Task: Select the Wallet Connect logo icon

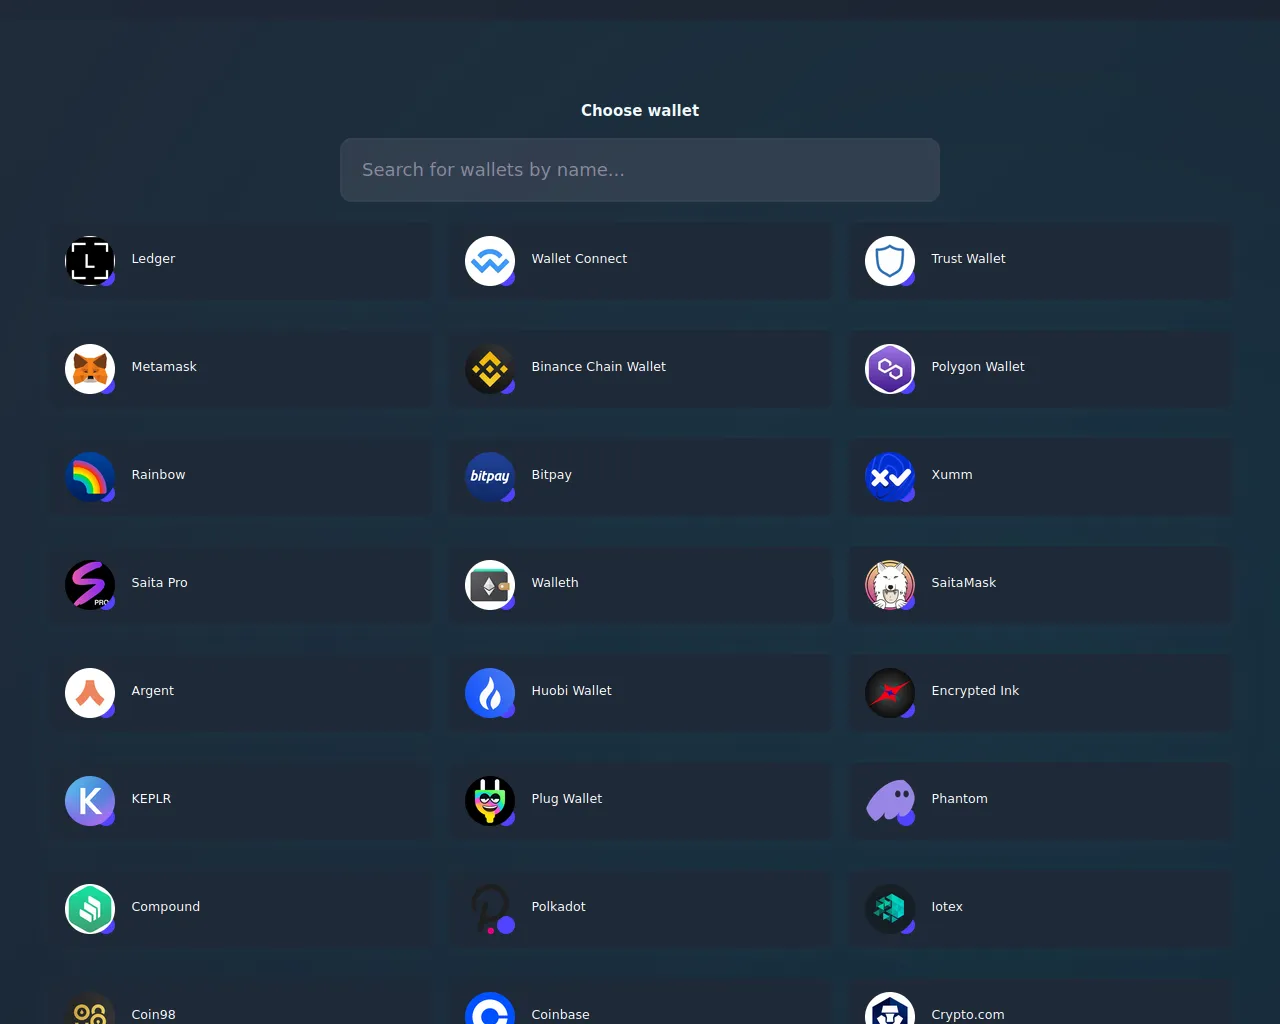Action: 490,261
